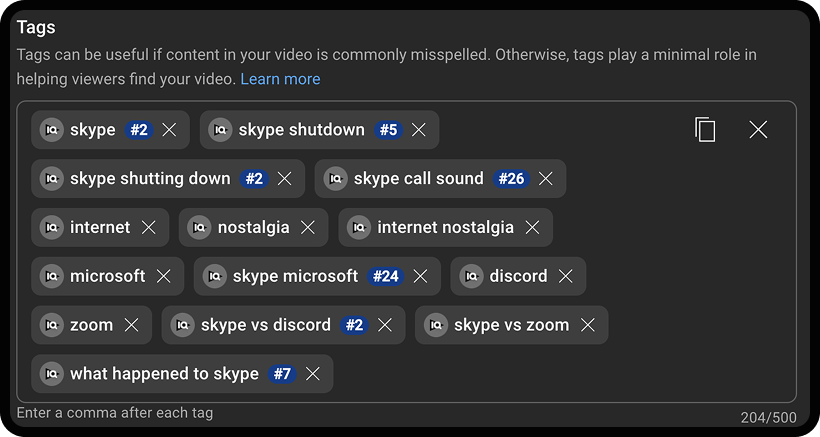Remove the 'skype' tag

169,130
